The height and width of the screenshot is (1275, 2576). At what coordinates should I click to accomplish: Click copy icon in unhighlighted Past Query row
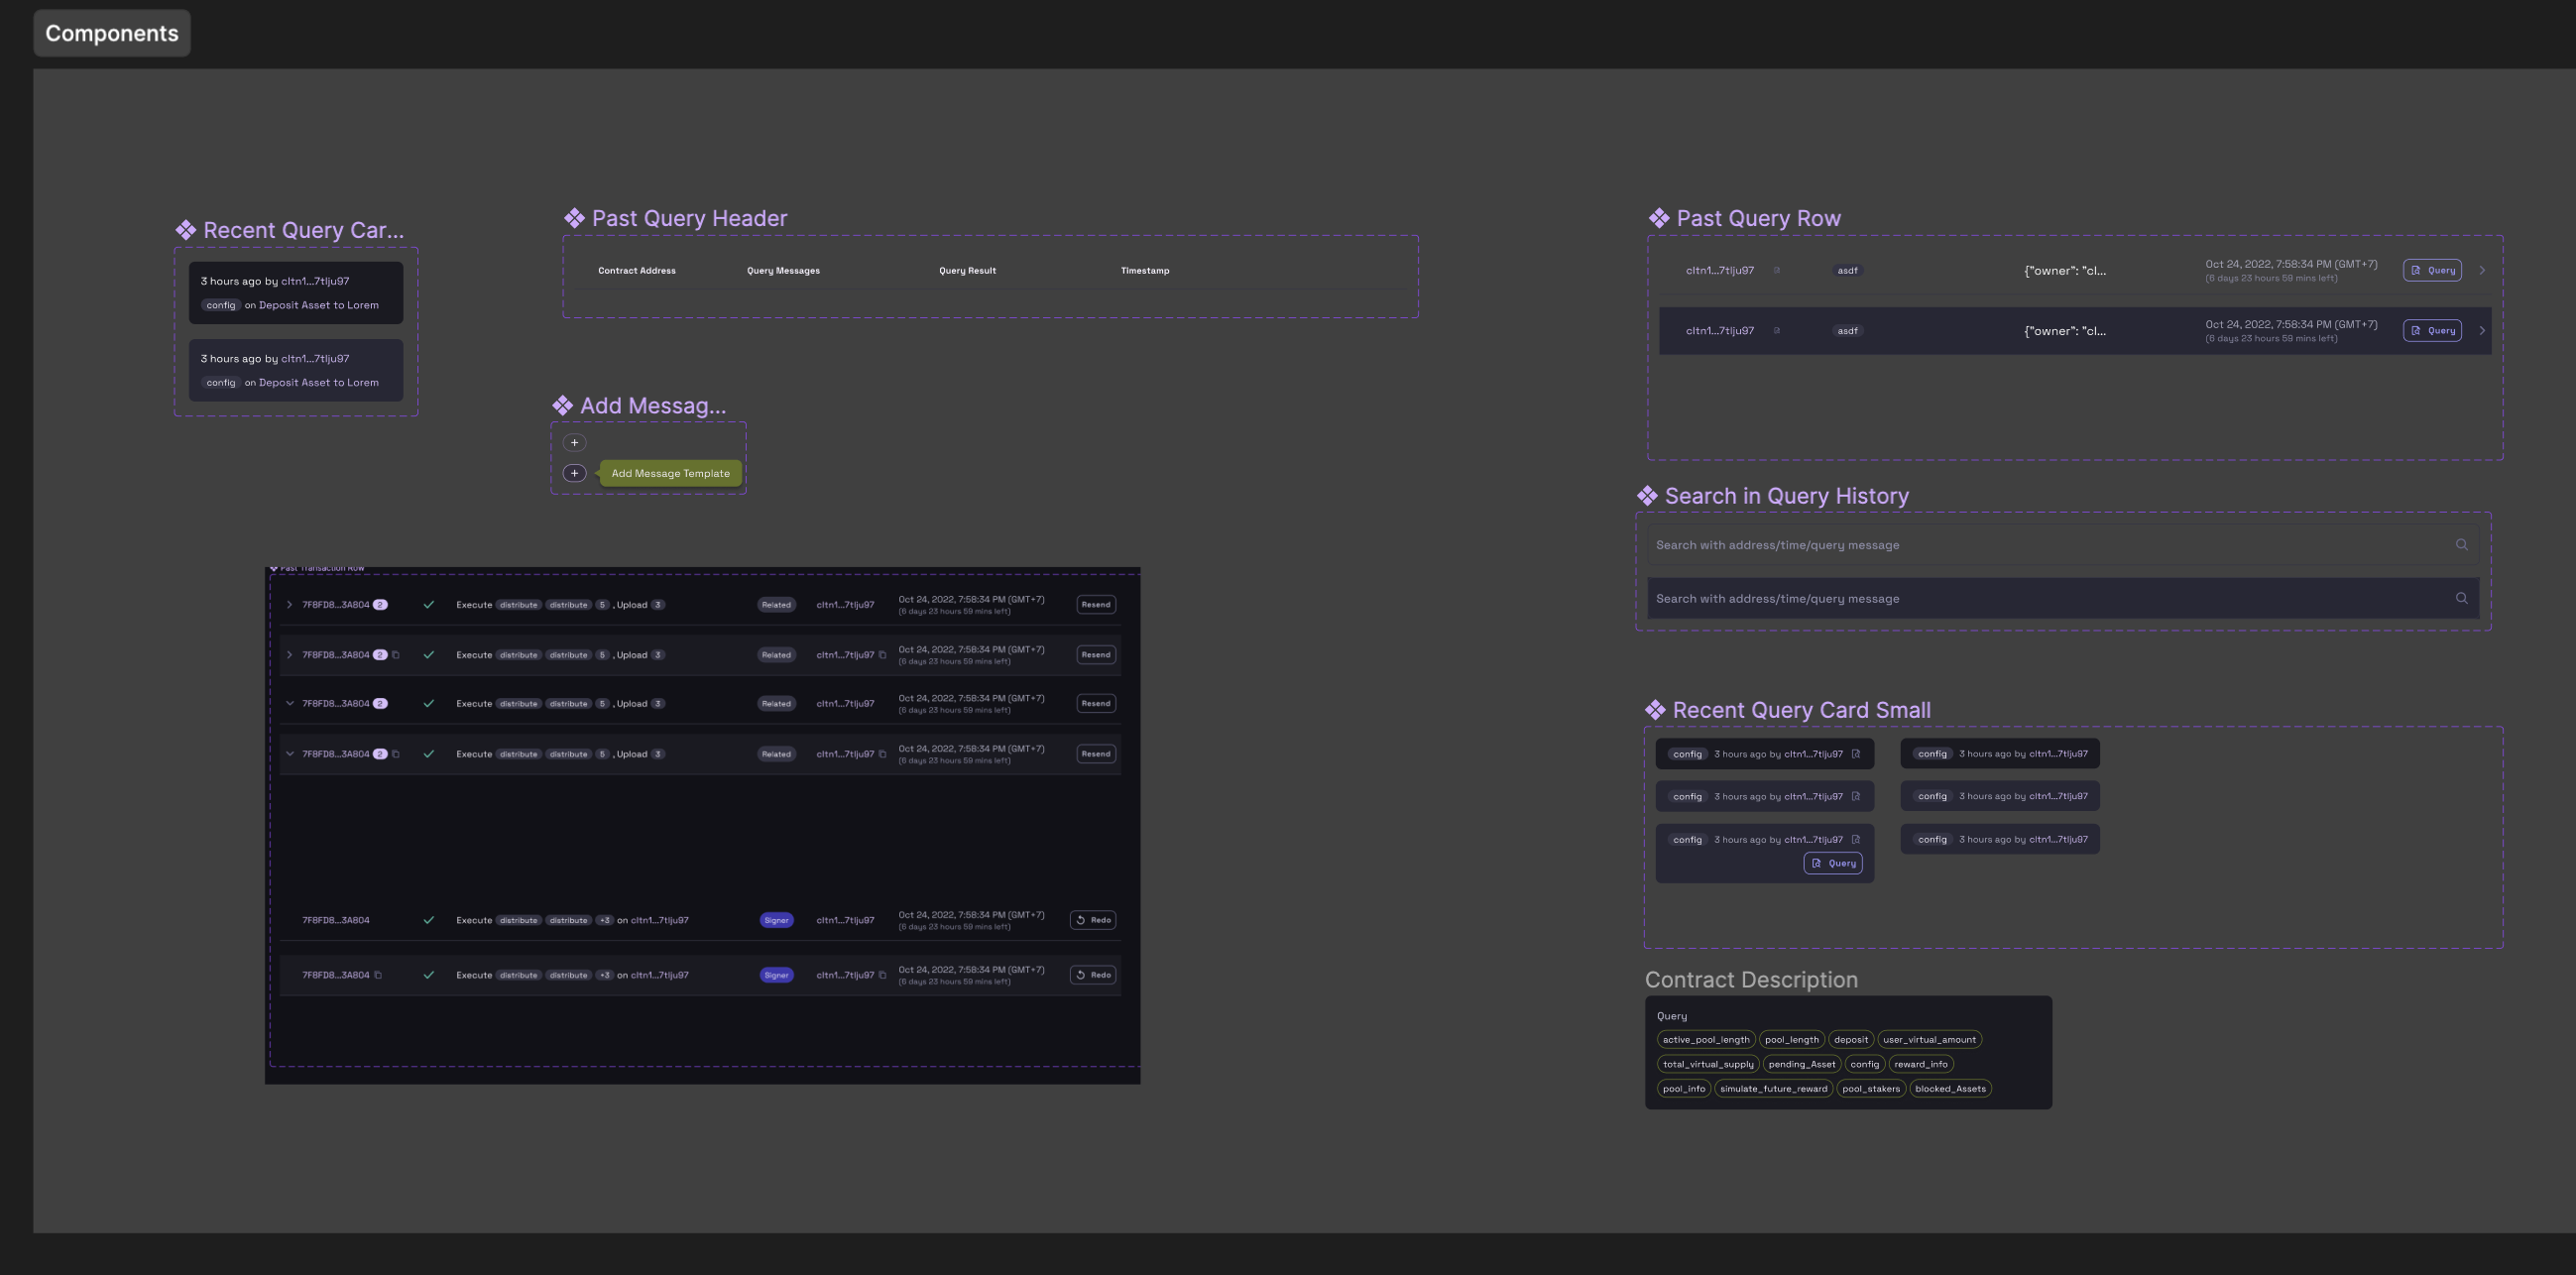click(x=1777, y=270)
